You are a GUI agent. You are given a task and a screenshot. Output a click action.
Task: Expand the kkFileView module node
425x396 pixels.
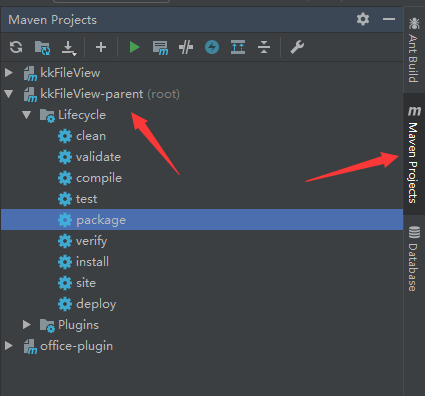(x=9, y=72)
